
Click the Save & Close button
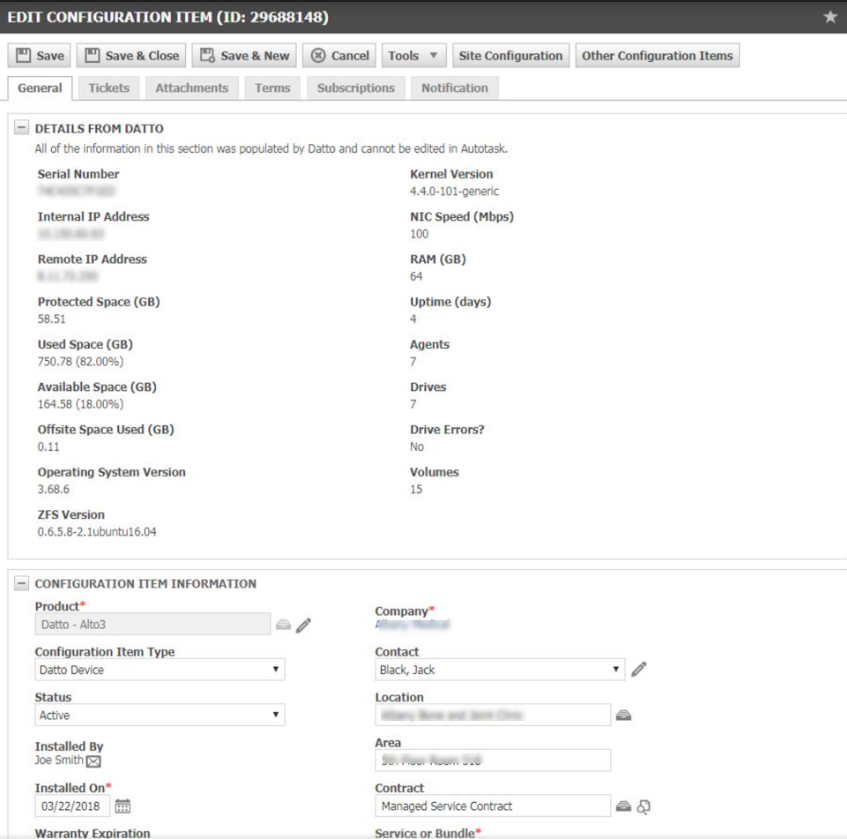[x=131, y=56]
